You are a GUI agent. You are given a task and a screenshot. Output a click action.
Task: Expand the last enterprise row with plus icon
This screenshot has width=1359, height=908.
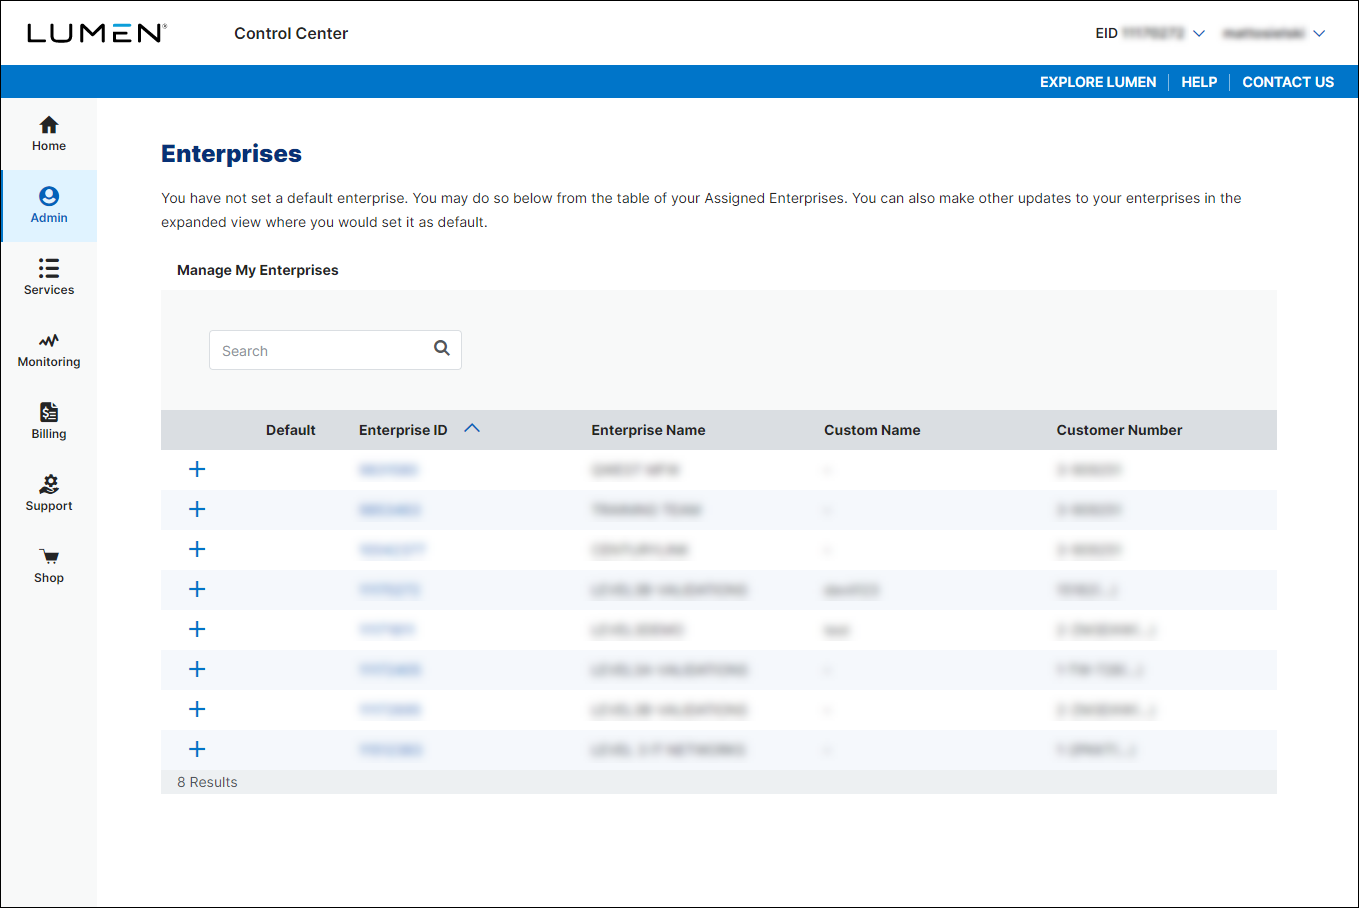click(197, 749)
